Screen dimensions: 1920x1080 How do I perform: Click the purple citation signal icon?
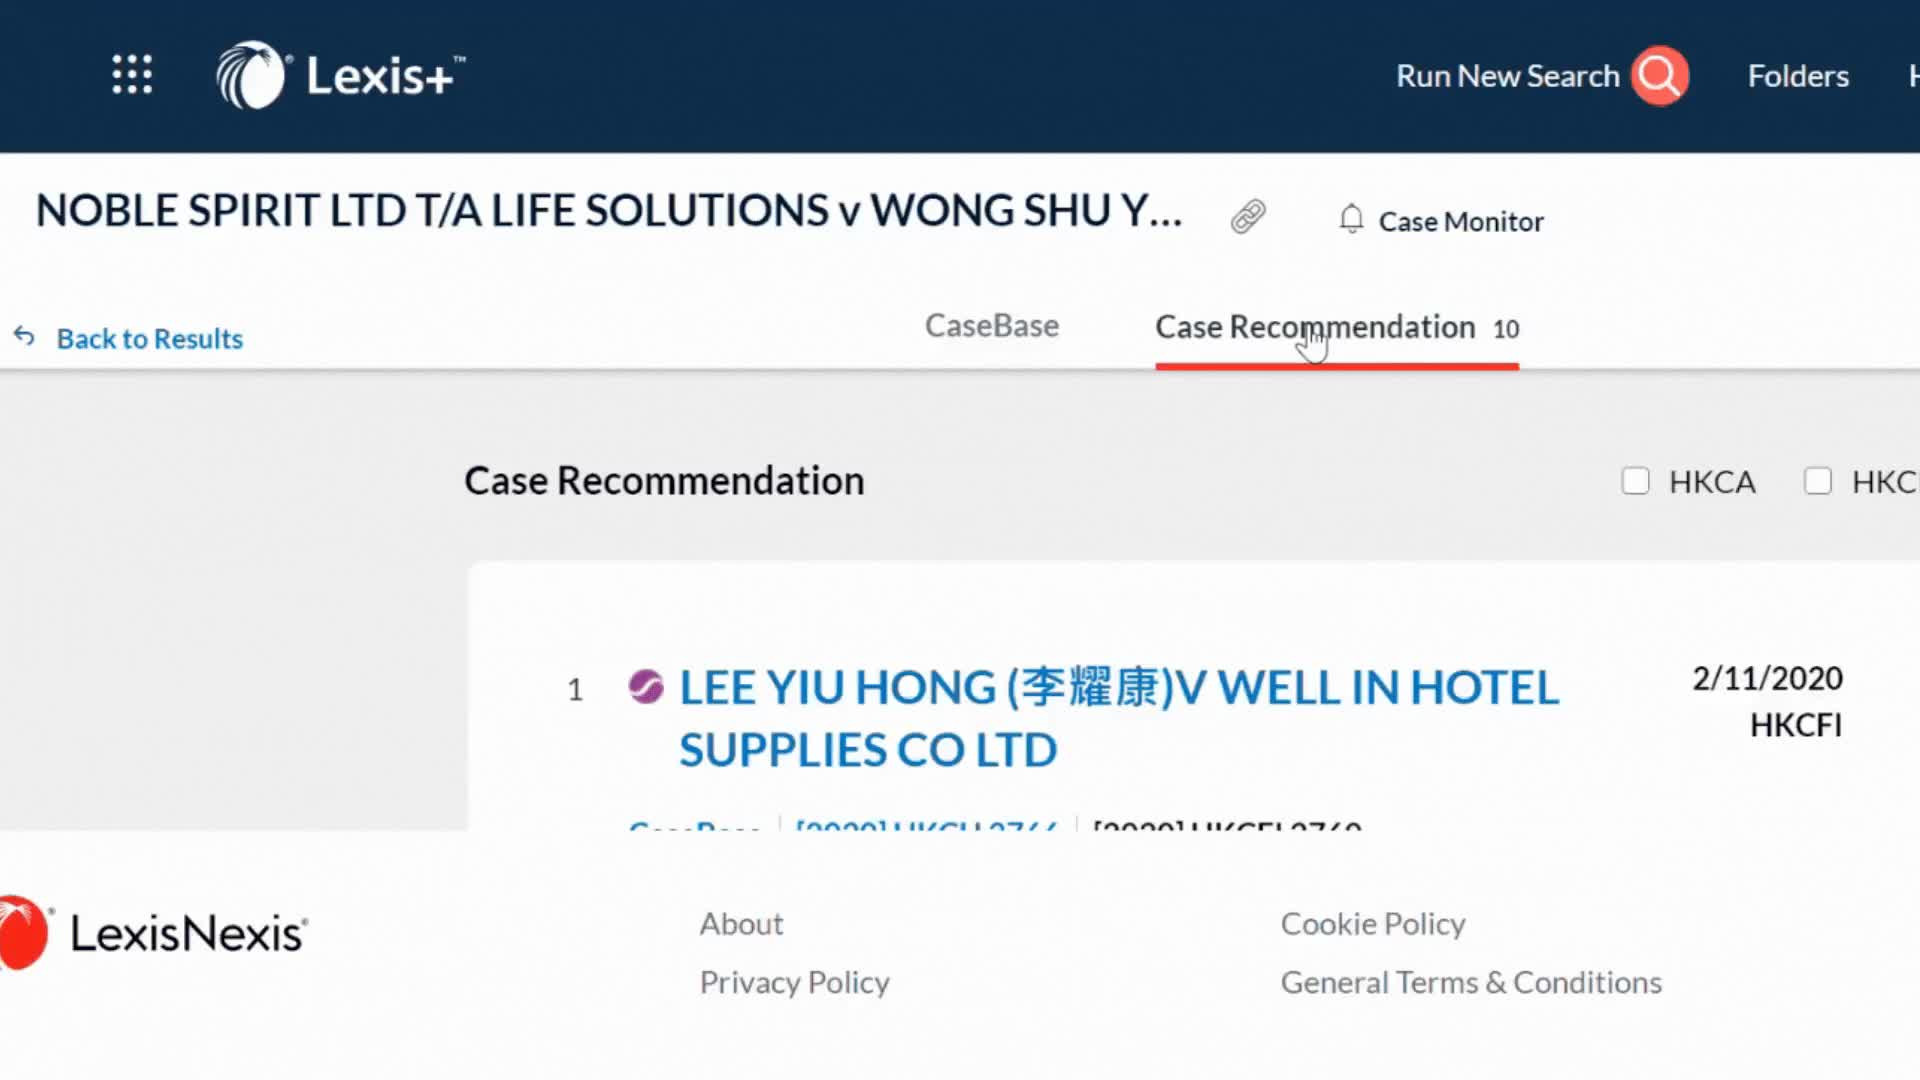coord(646,687)
